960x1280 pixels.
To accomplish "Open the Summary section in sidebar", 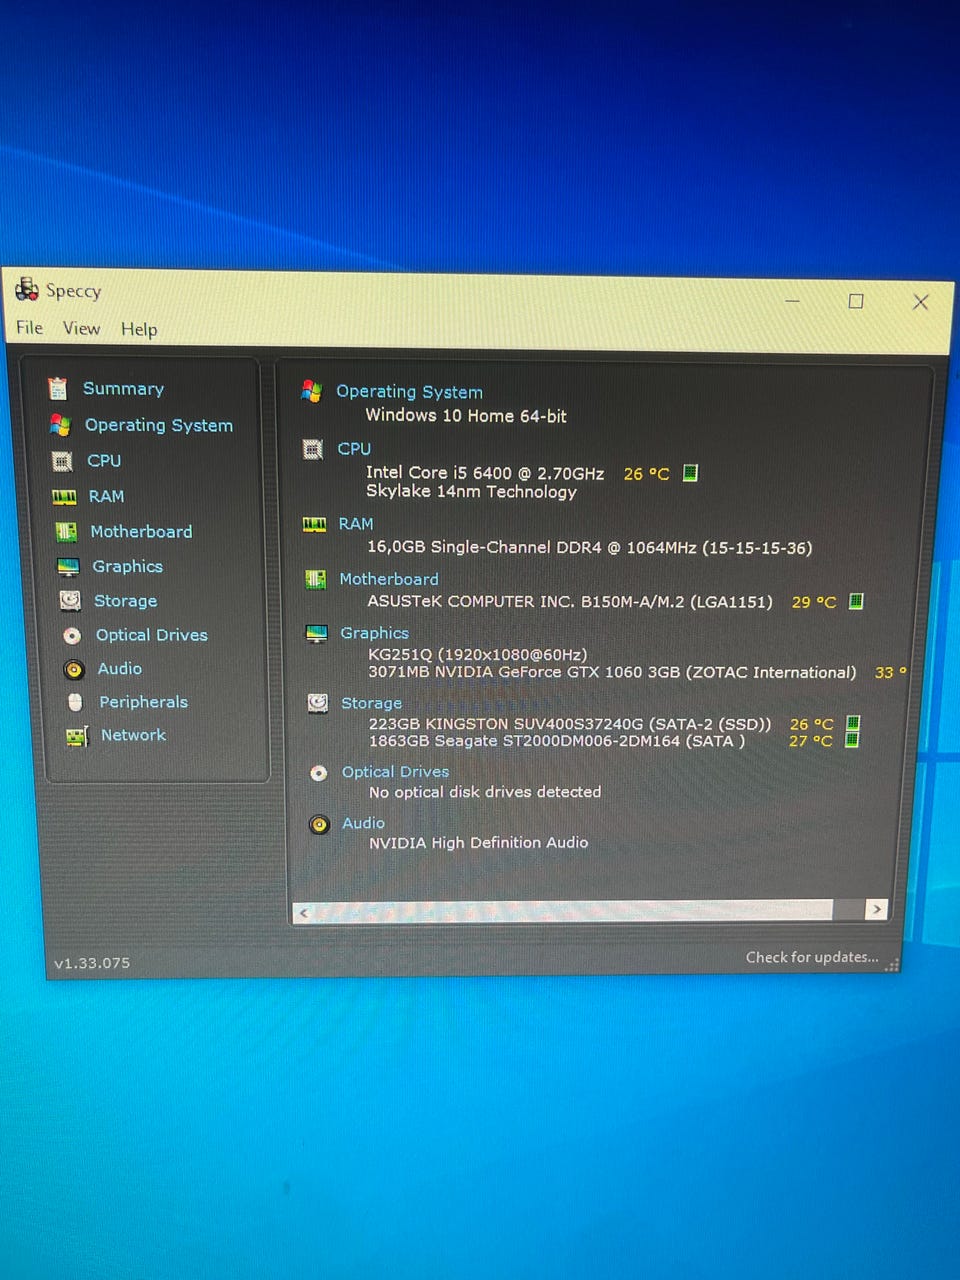I will [123, 389].
